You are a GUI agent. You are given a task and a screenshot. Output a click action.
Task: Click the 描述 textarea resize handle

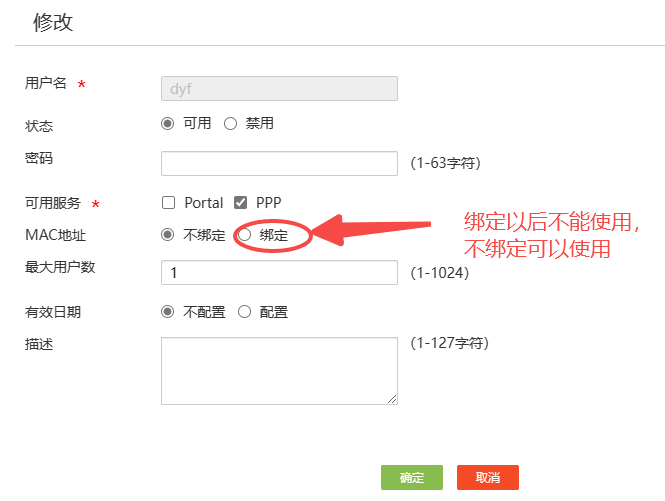point(393,399)
